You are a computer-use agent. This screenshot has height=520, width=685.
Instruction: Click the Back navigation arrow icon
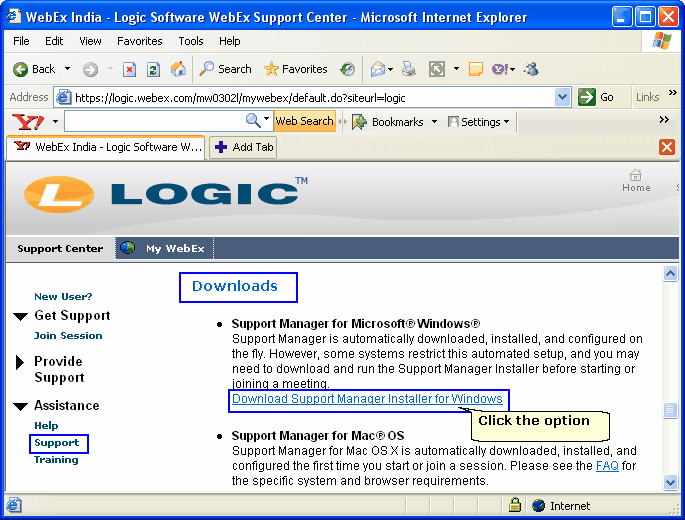(20, 69)
